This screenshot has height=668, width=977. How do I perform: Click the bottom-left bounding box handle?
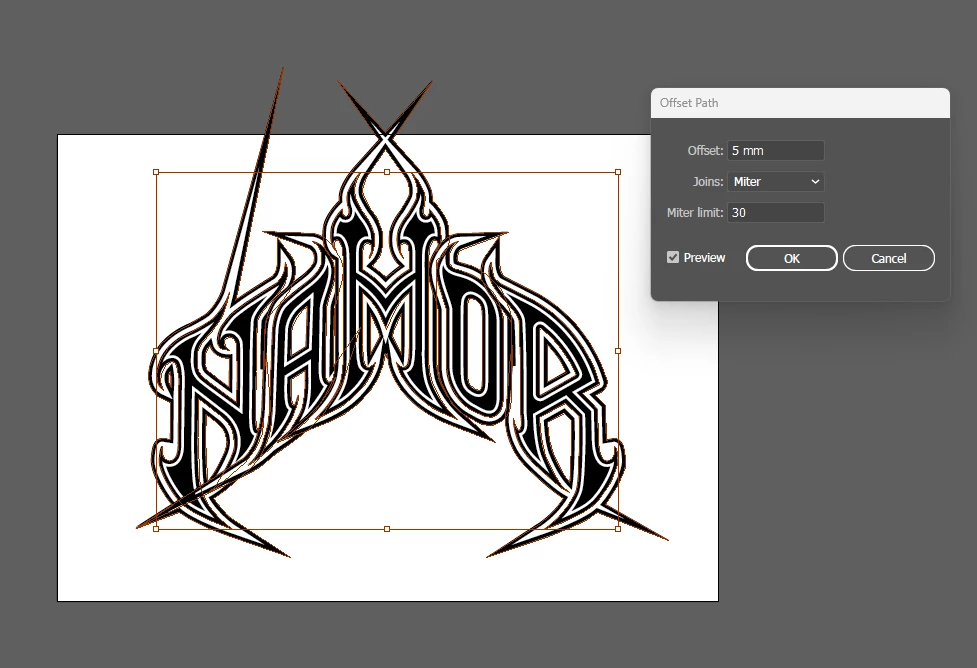click(156, 529)
